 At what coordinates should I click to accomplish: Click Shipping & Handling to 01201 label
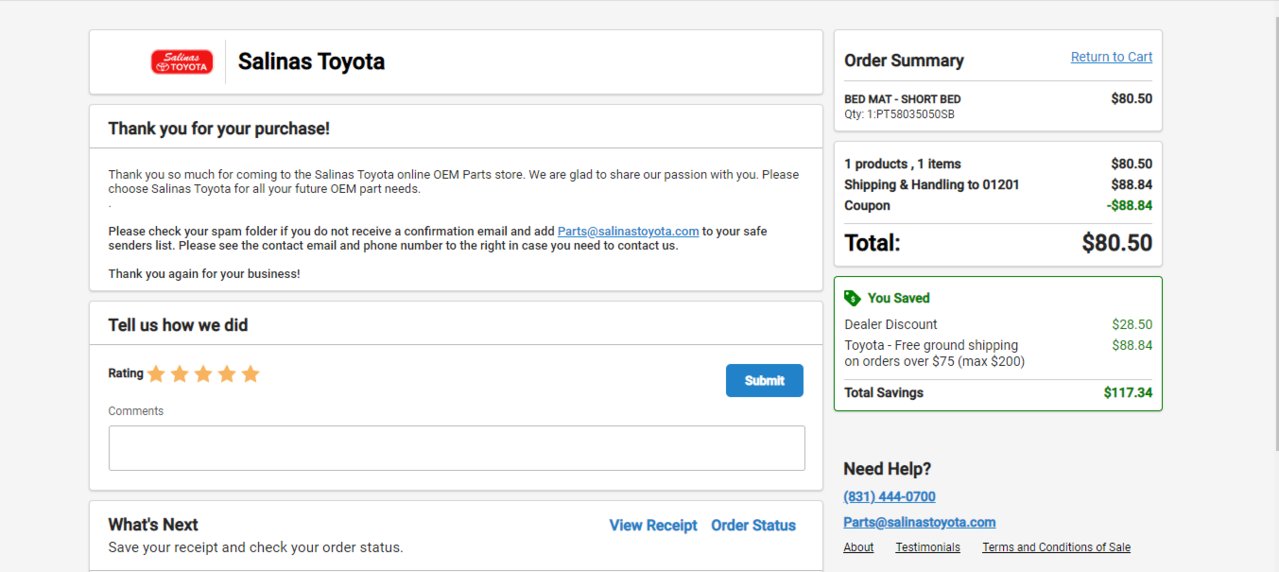pyautogui.click(x=931, y=185)
